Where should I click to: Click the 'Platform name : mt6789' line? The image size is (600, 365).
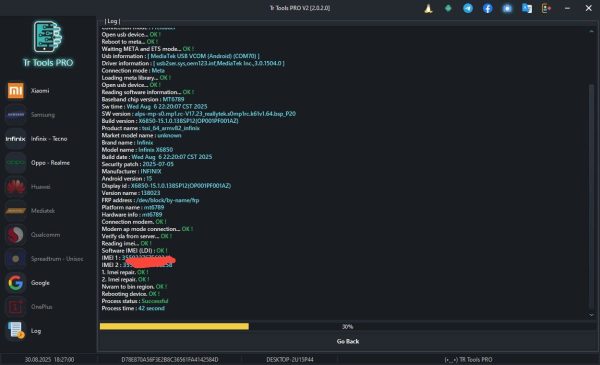[x=132, y=207]
